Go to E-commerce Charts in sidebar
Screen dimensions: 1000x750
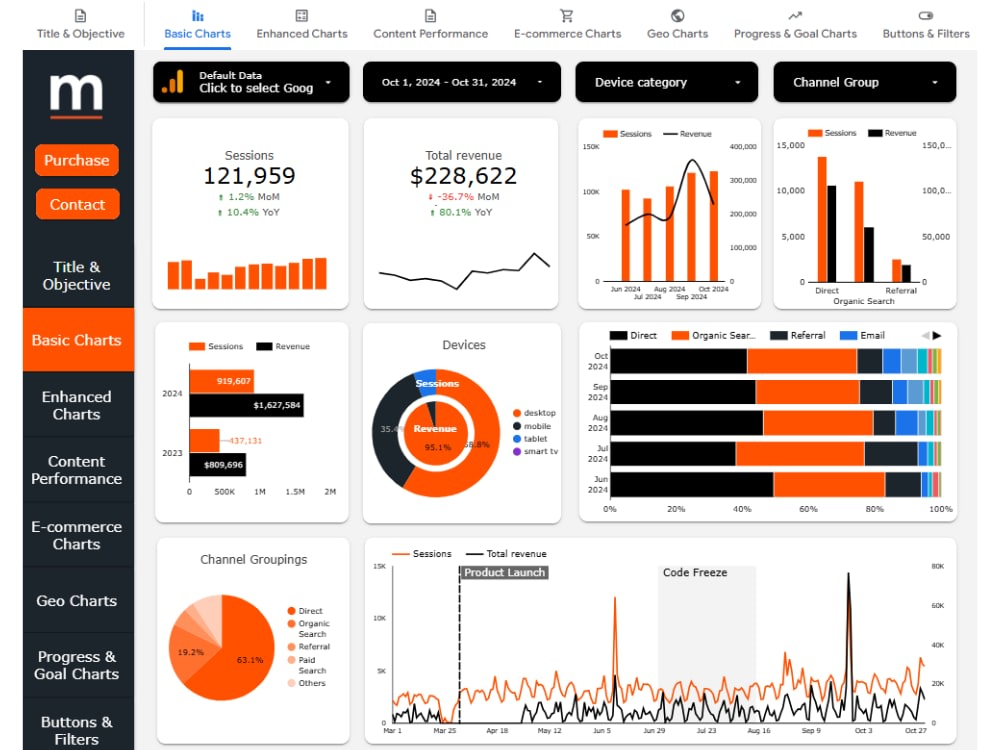[77, 535]
